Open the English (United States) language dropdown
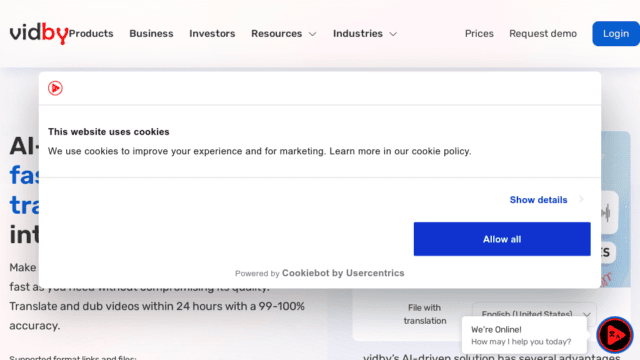 (534, 314)
